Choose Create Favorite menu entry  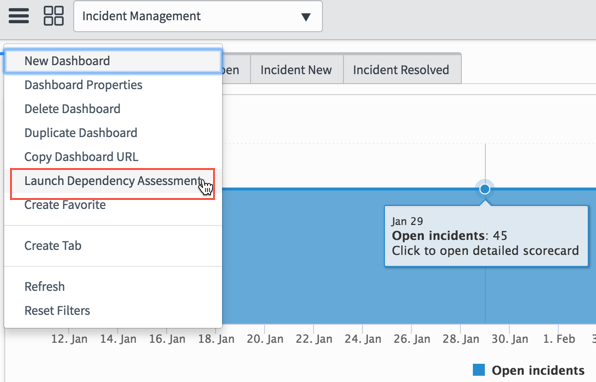113,204
